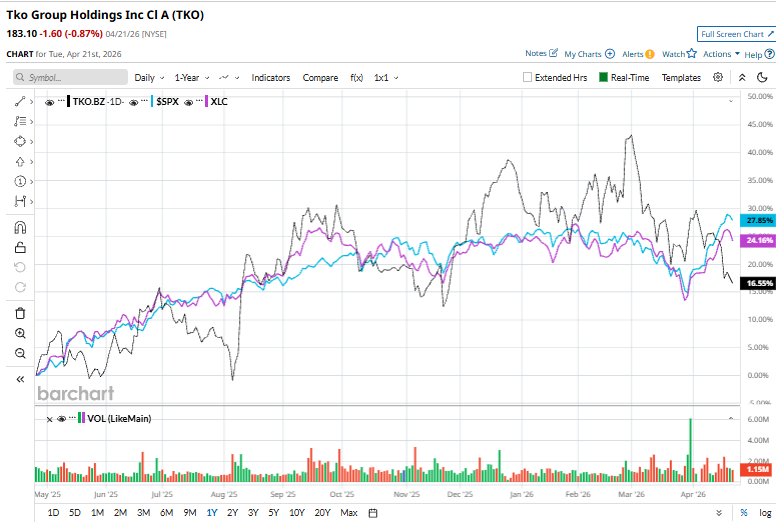Select the trend line drawing tool

pyautogui.click(x=20, y=101)
